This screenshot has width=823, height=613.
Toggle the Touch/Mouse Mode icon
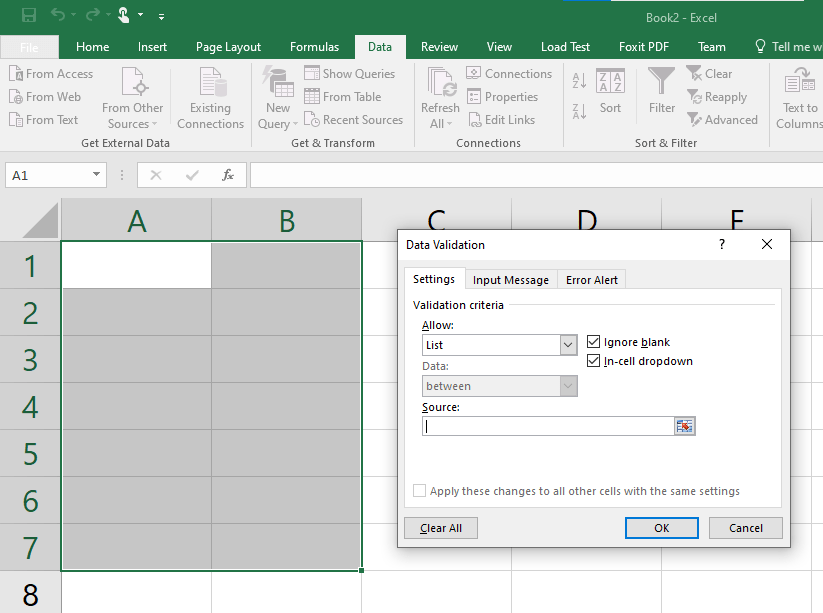(x=124, y=15)
